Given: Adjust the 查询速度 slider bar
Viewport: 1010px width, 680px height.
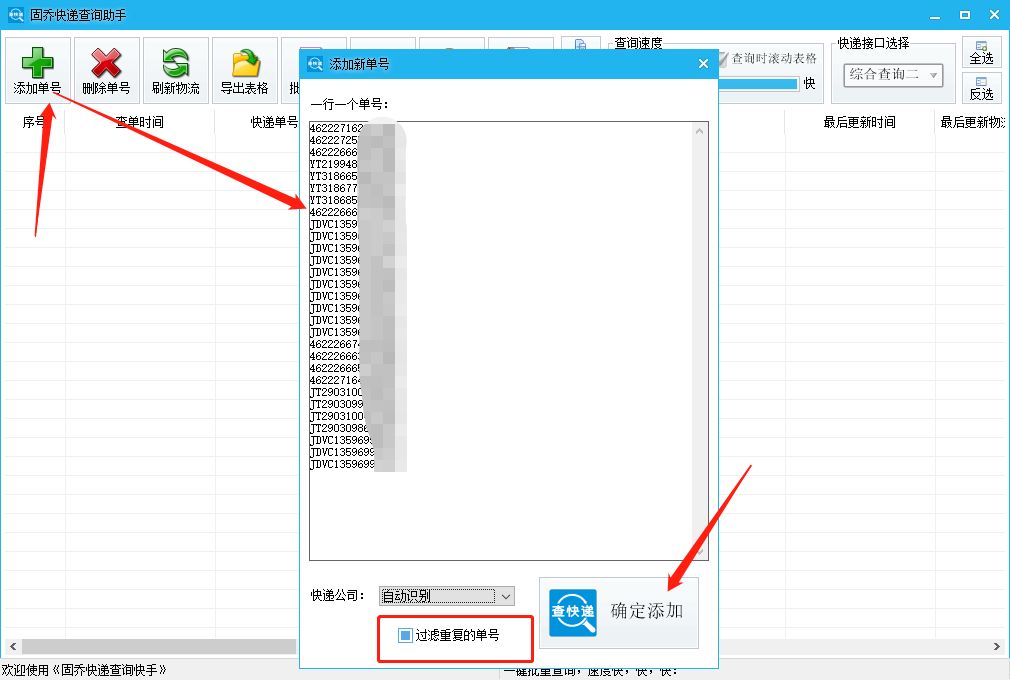Looking at the screenshot, I should tap(758, 84).
